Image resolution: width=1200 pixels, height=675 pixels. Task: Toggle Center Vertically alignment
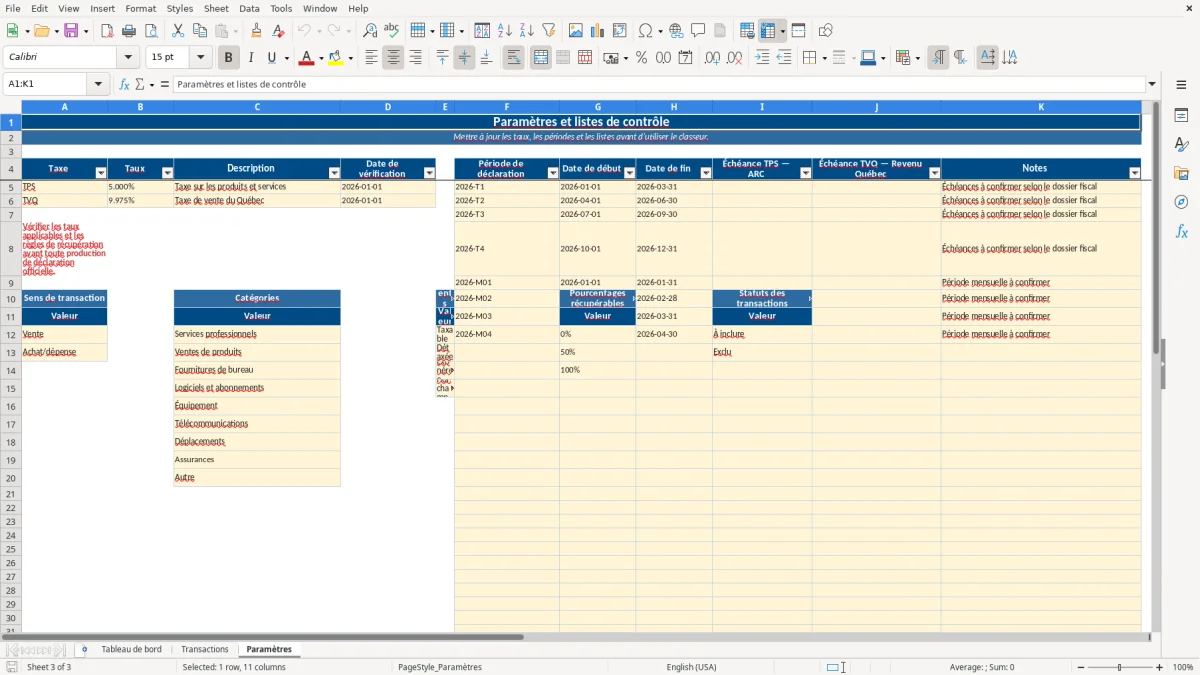click(464, 58)
